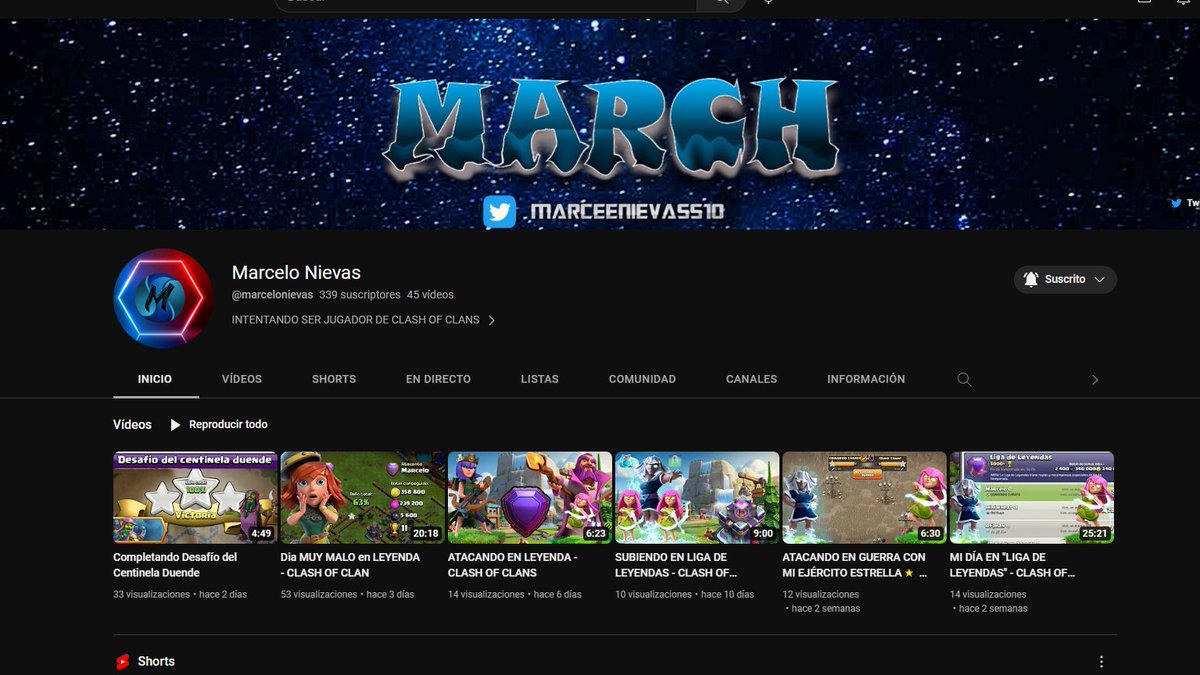The image size is (1200, 675).
Task: Click the 53 visualizaciones hace 3 días text
Action: pos(347,594)
